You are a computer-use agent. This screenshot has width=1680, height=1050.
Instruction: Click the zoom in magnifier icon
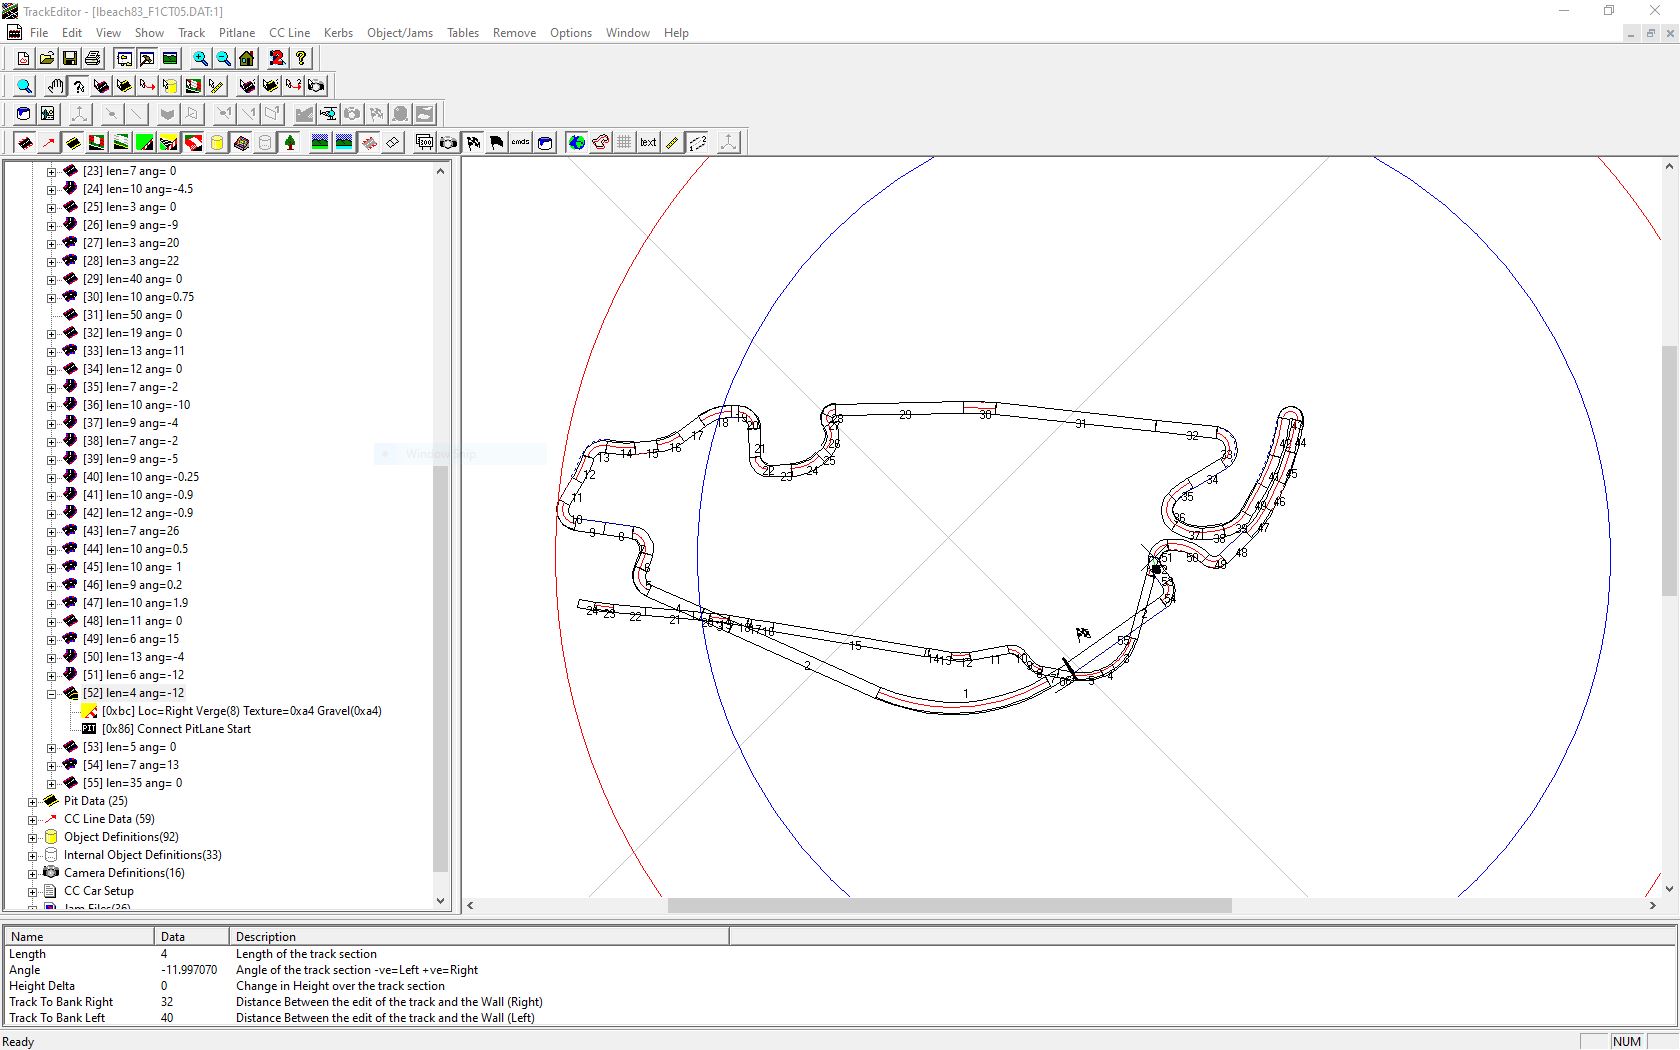pos(200,59)
